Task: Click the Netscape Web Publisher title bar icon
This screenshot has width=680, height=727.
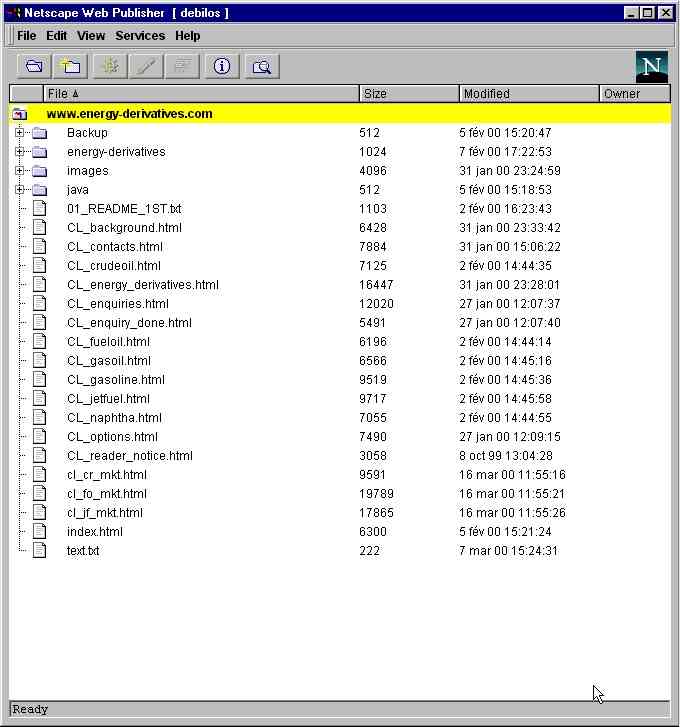Action: click(x=15, y=13)
